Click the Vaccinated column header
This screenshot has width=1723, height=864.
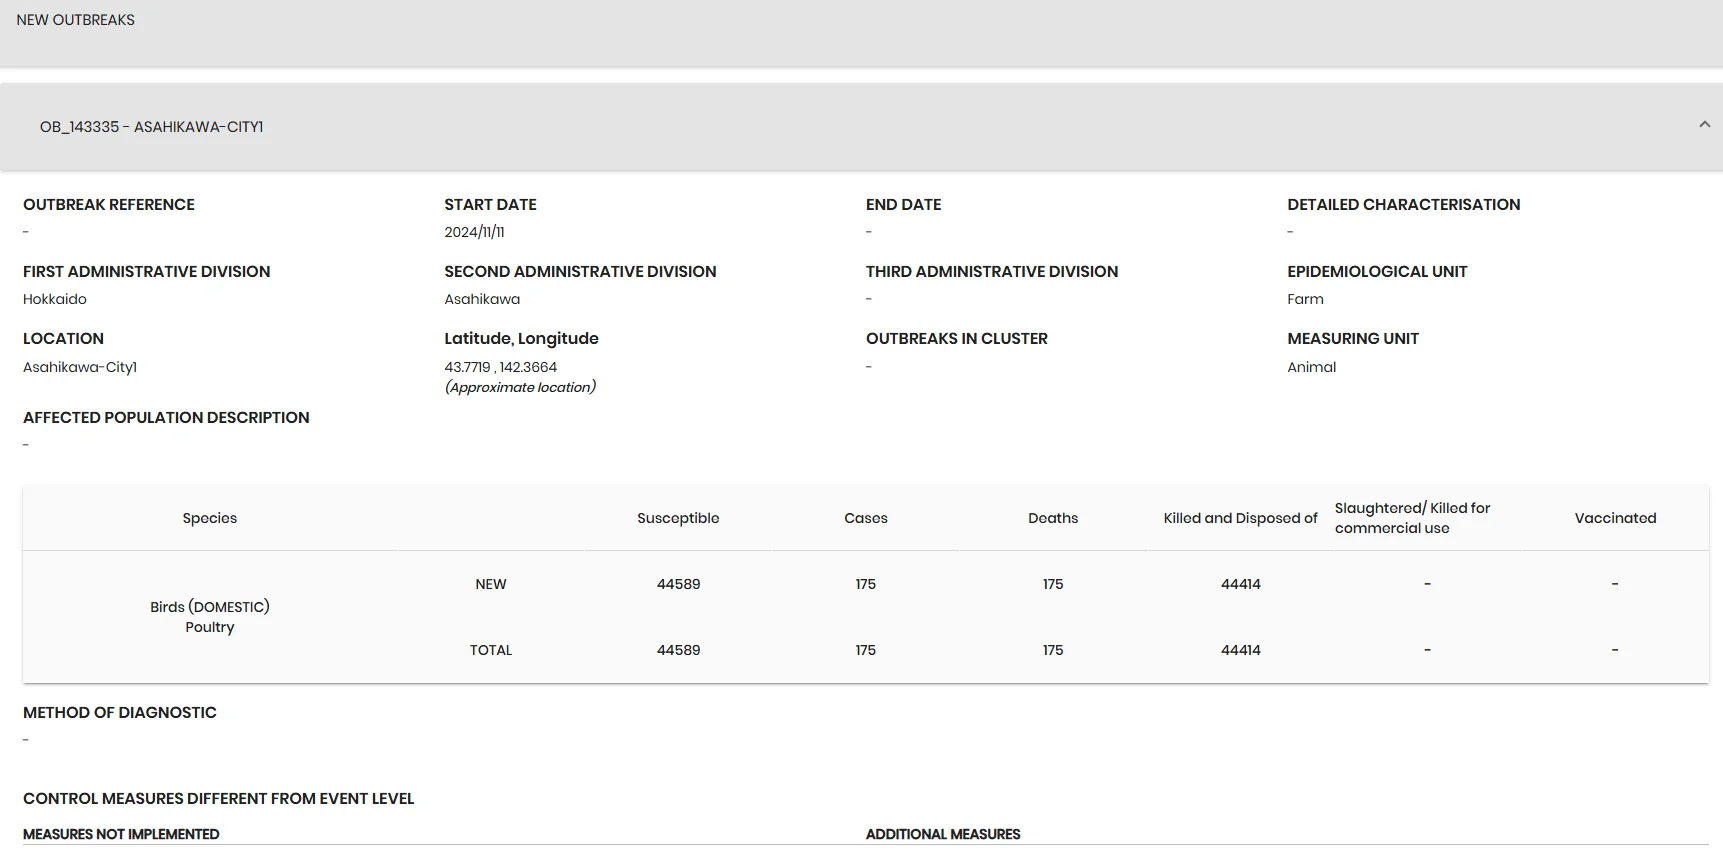coord(1615,518)
